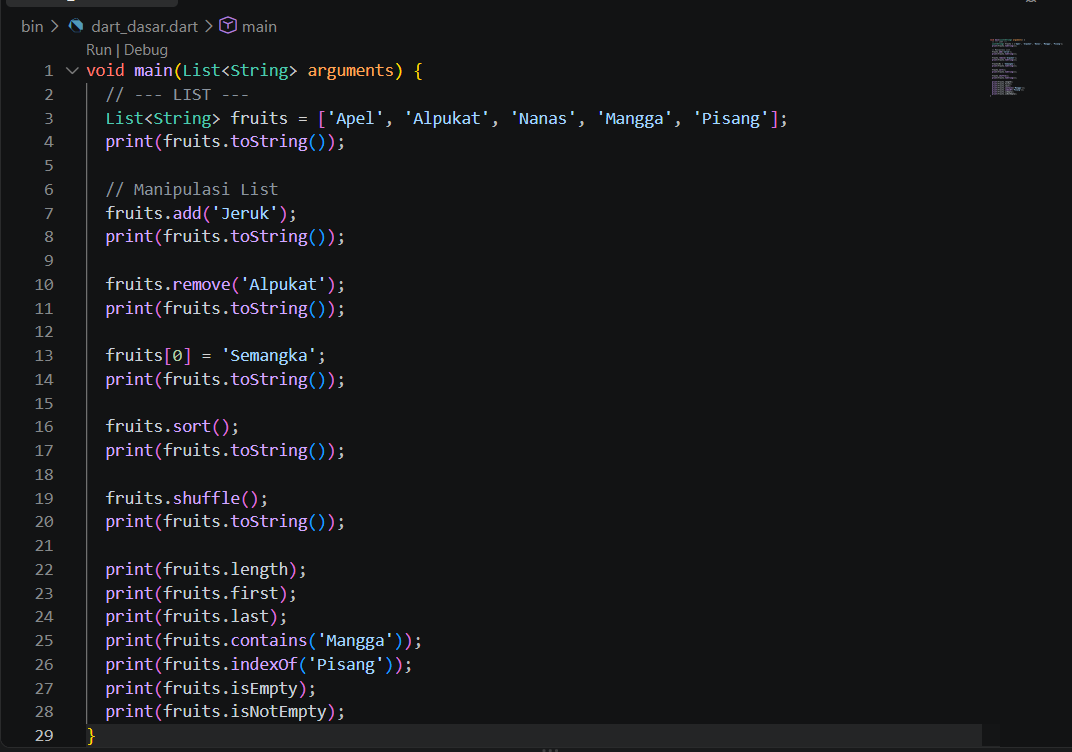Click line number 13 in gutter
Screen dimensions: 1072x752
tap(44, 355)
